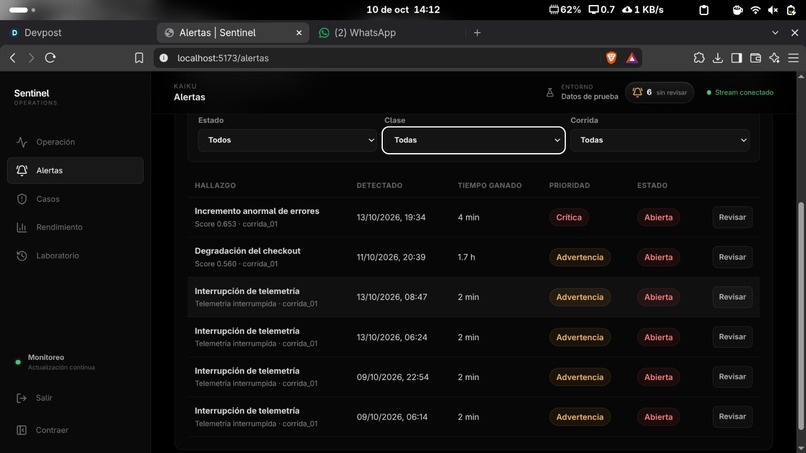
Task: Click the Rendimiento bar chart icon
Action: [22, 227]
